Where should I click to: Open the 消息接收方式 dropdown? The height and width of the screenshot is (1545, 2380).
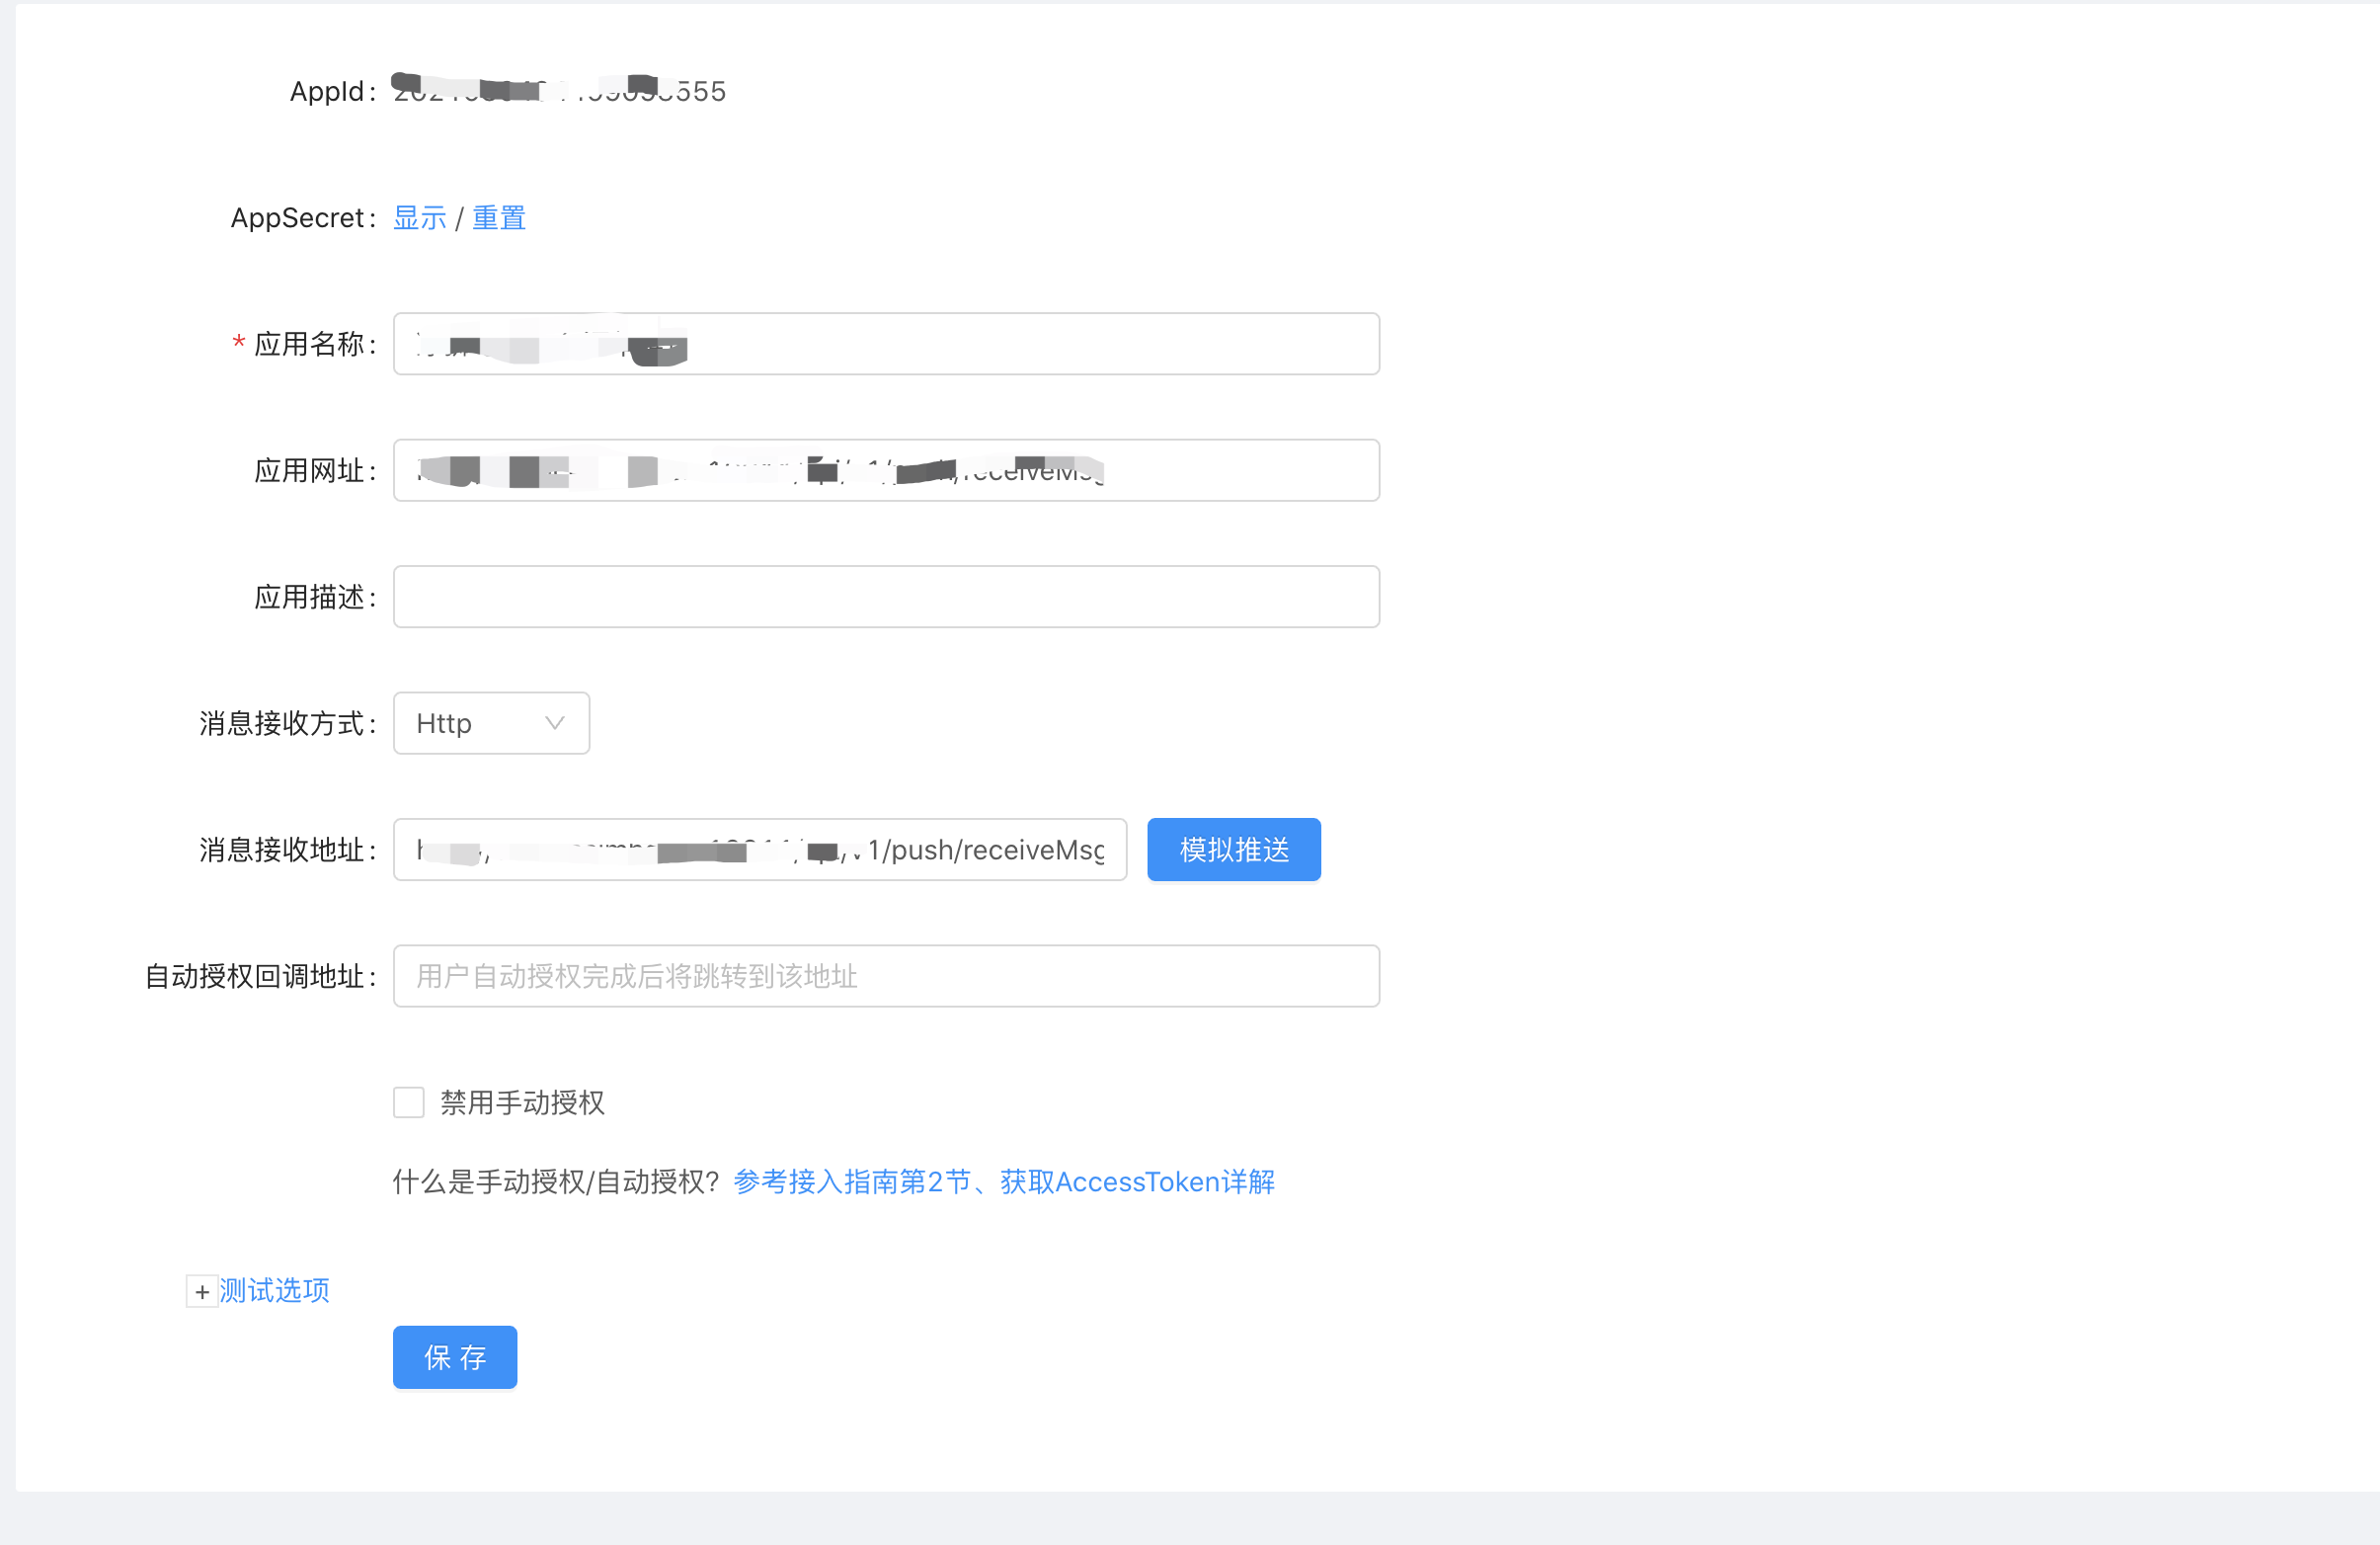[491, 722]
